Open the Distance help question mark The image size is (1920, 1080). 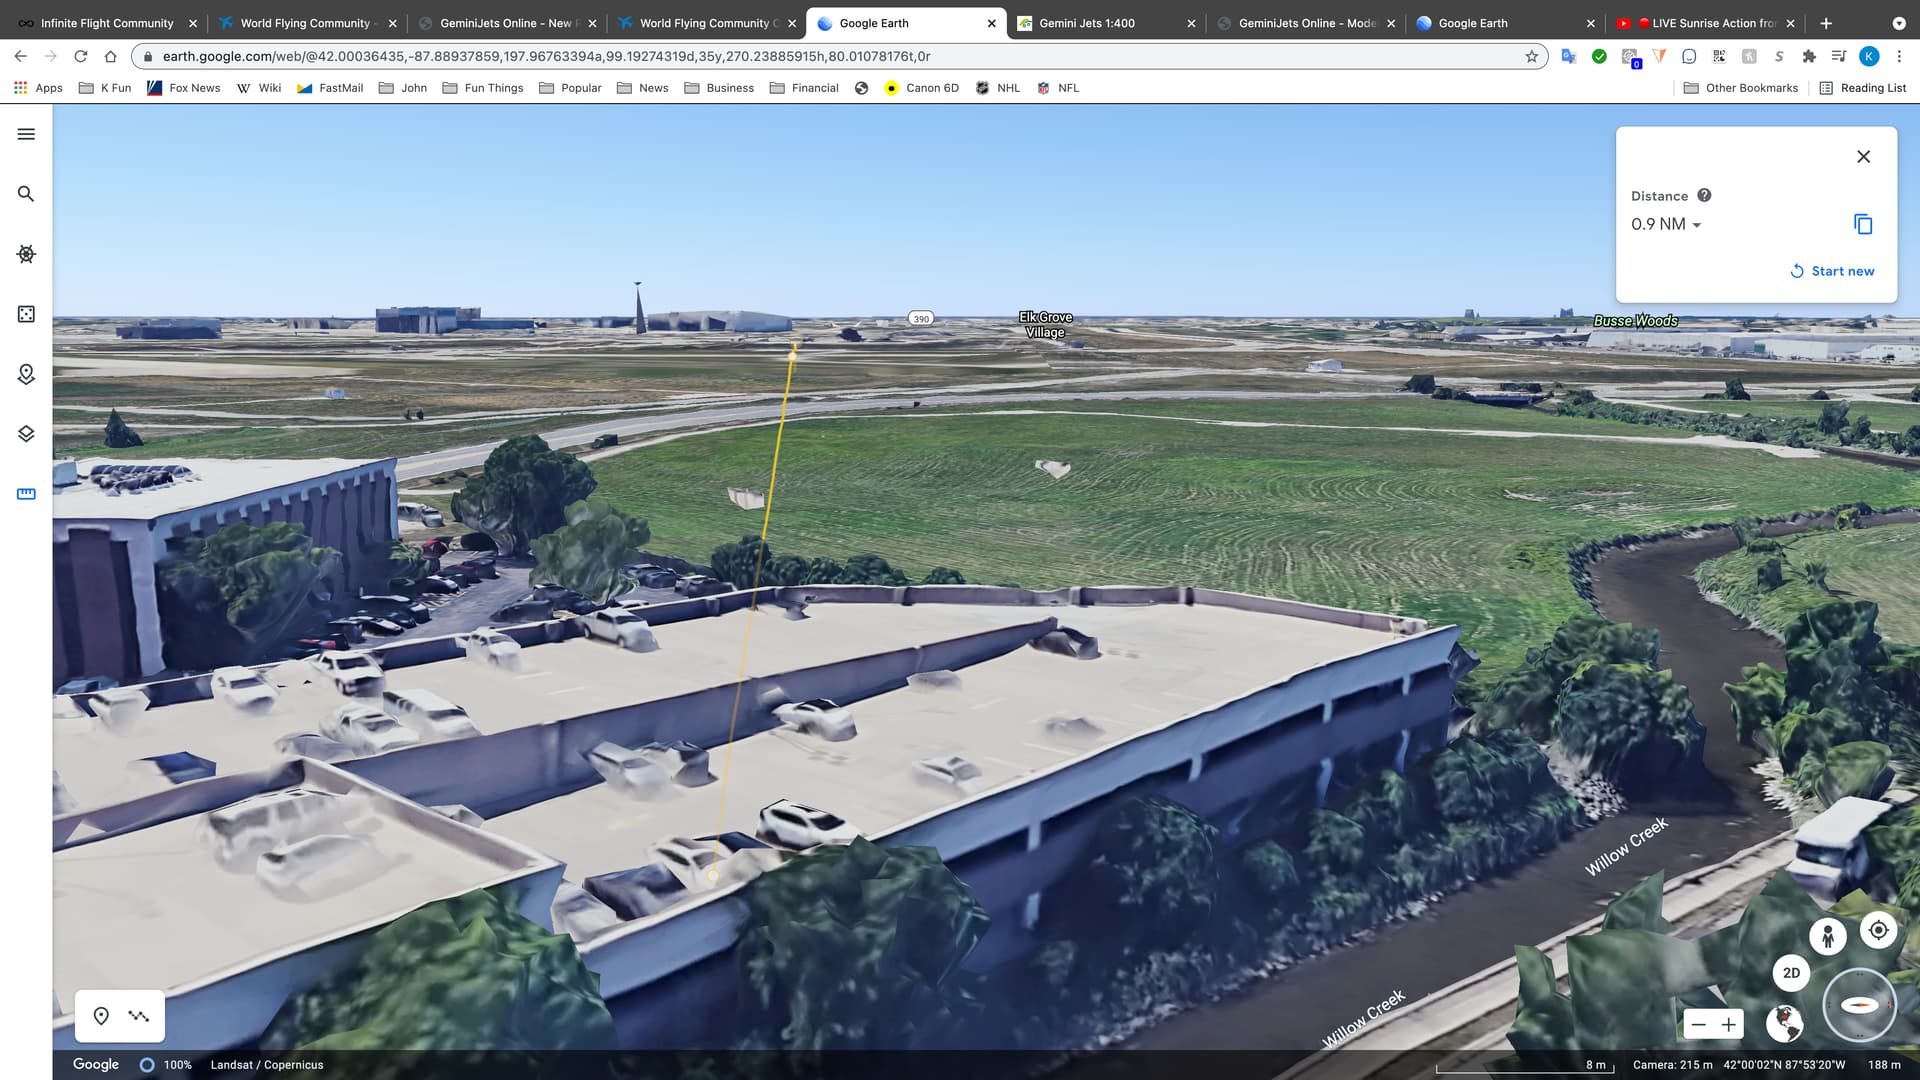[x=1704, y=196]
